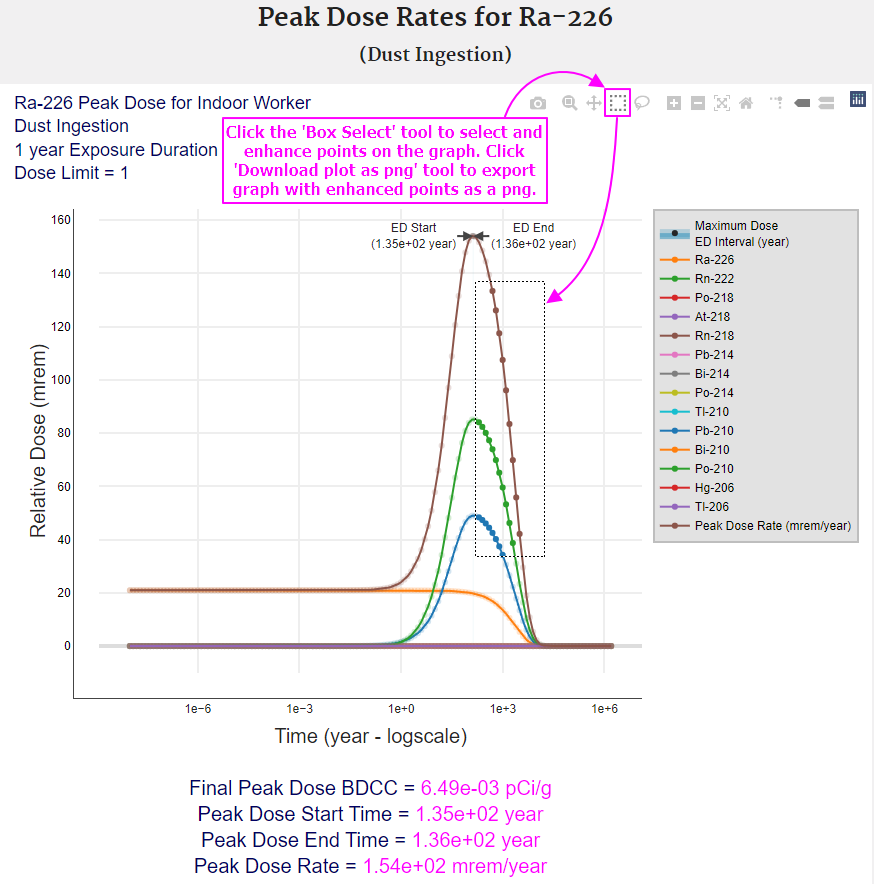874x884 pixels.
Task: Activate the Box Select tool
Action: pos(618,103)
